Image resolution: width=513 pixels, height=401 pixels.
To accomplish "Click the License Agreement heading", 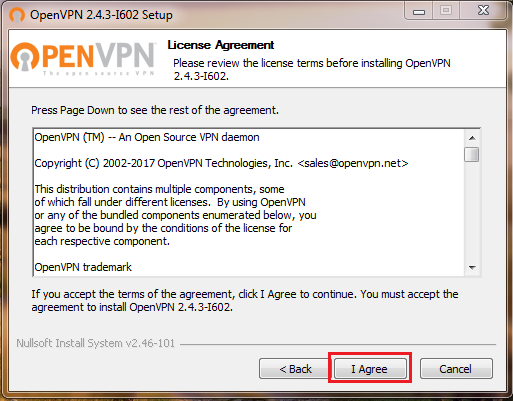I will [221, 45].
